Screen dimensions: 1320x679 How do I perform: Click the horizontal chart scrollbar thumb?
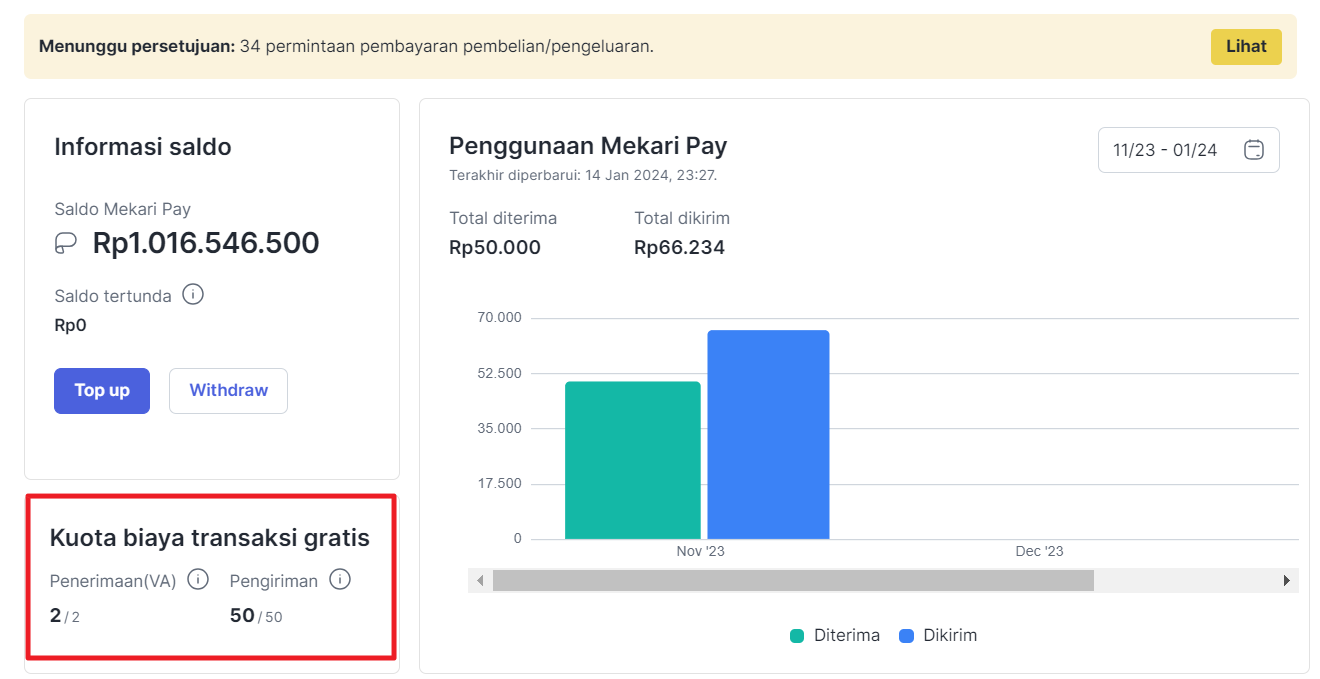(x=793, y=581)
